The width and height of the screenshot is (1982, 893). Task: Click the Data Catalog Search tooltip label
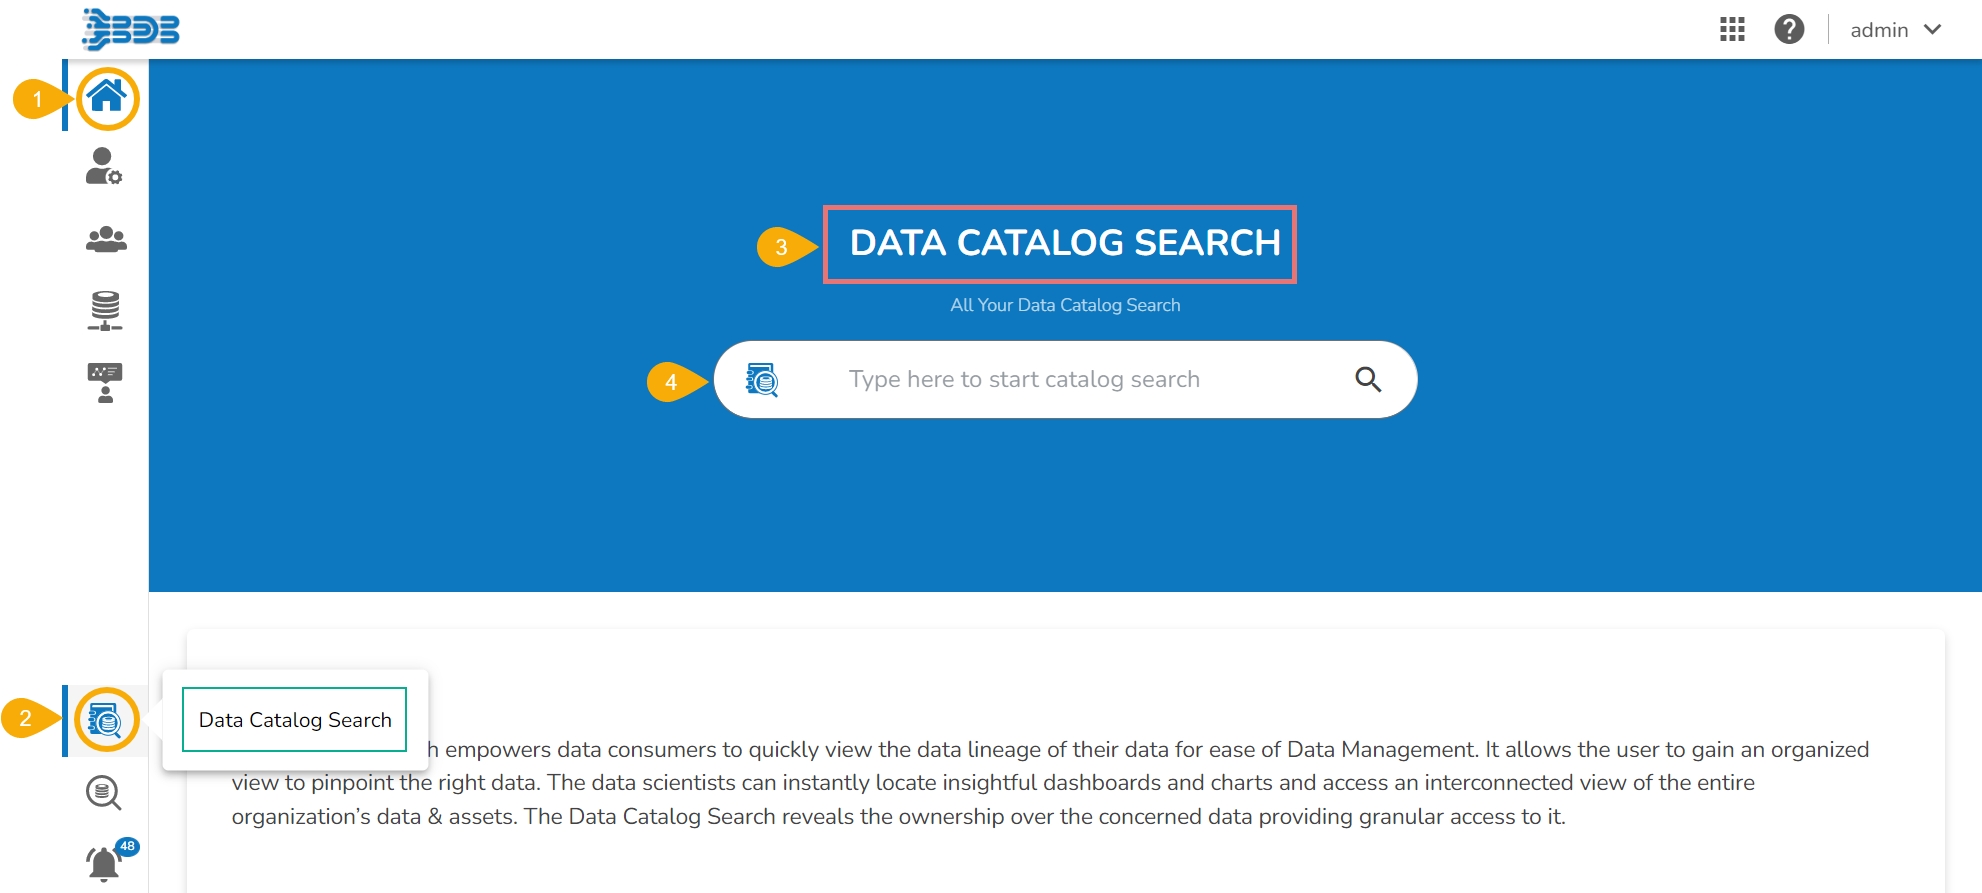[x=295, y=720]
